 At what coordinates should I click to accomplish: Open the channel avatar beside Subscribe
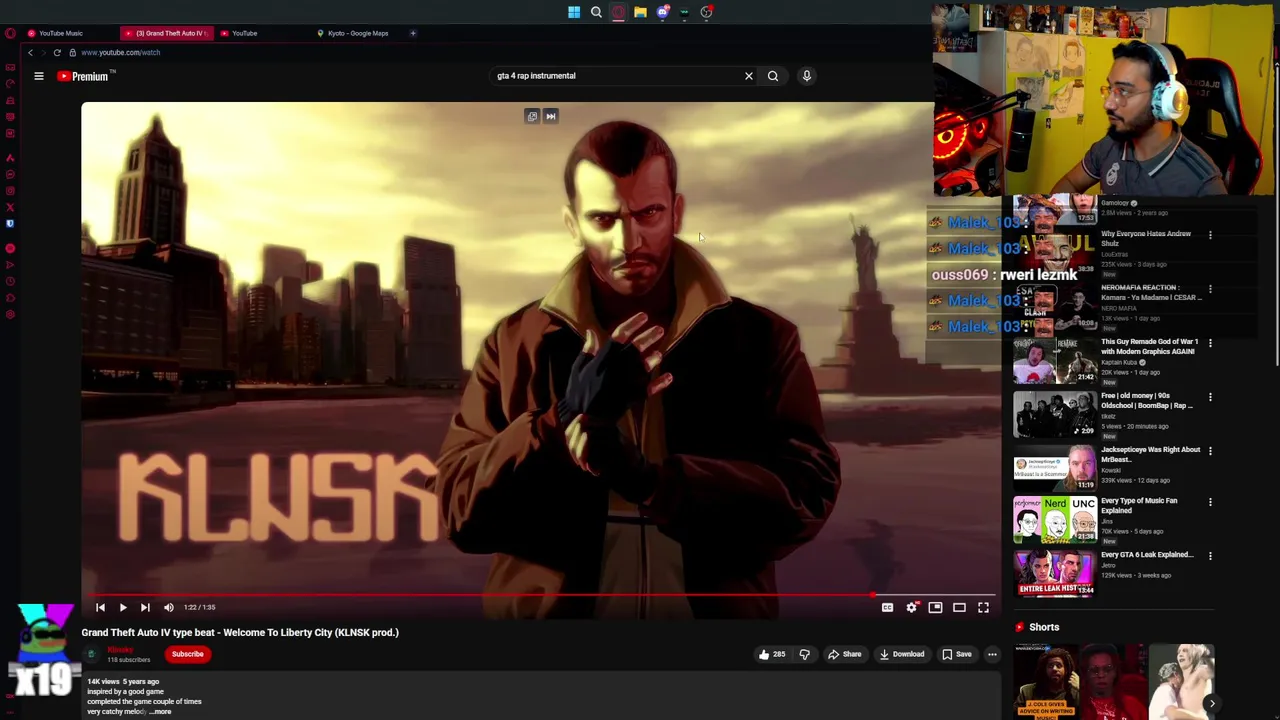tap(91, 655)
